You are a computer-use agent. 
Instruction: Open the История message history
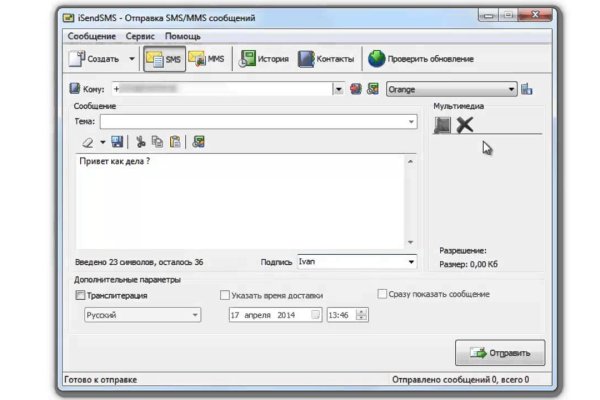(265, 60)
